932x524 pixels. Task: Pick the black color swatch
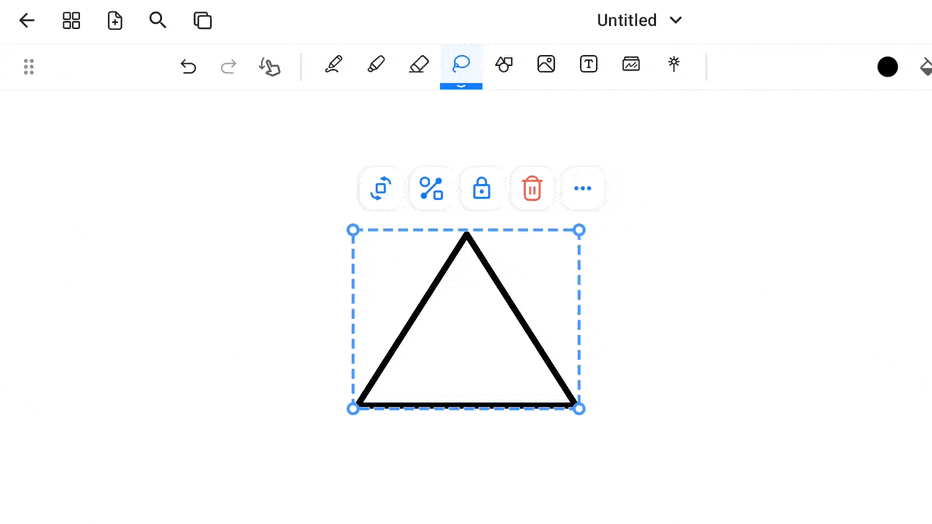(887, 67)
